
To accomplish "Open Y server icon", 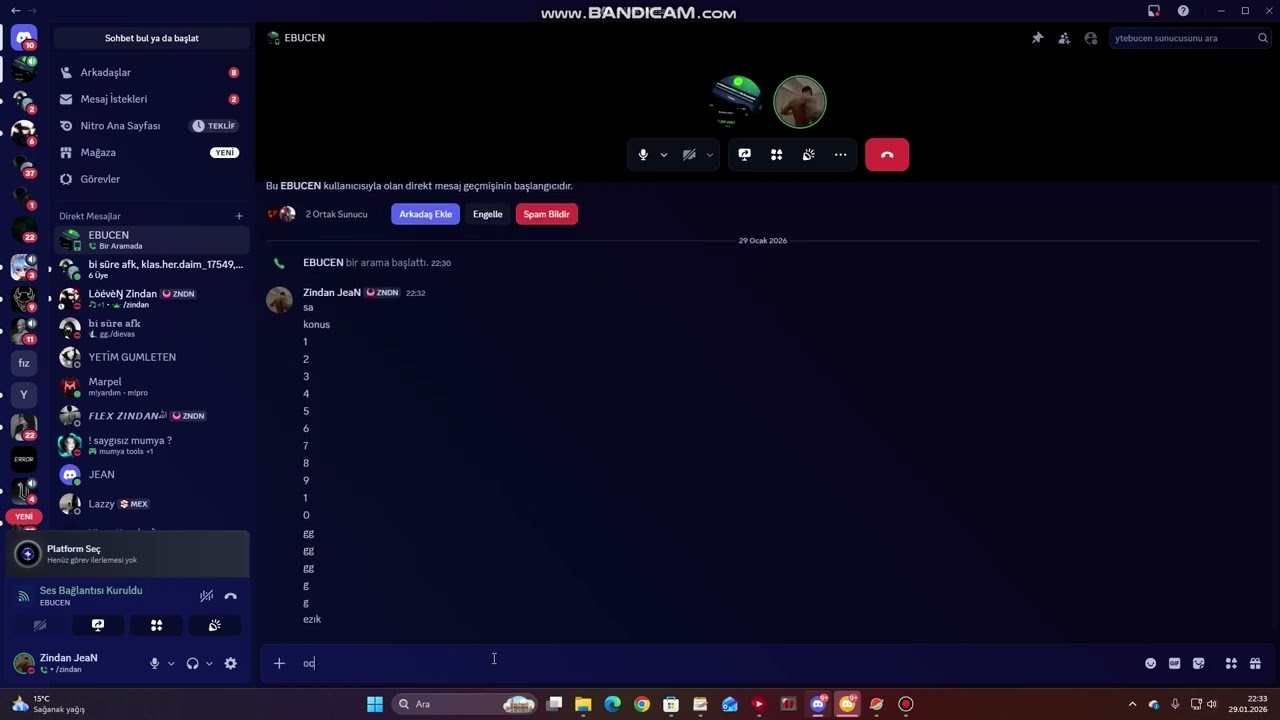I will tap(24, 394).
